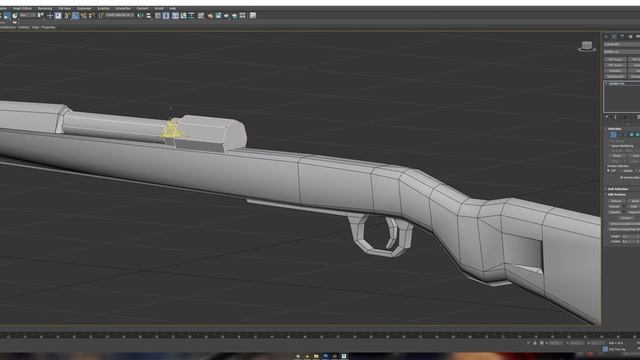Open the Interactive menu
The height and width of the screenshot is (360, 640).
123,8
